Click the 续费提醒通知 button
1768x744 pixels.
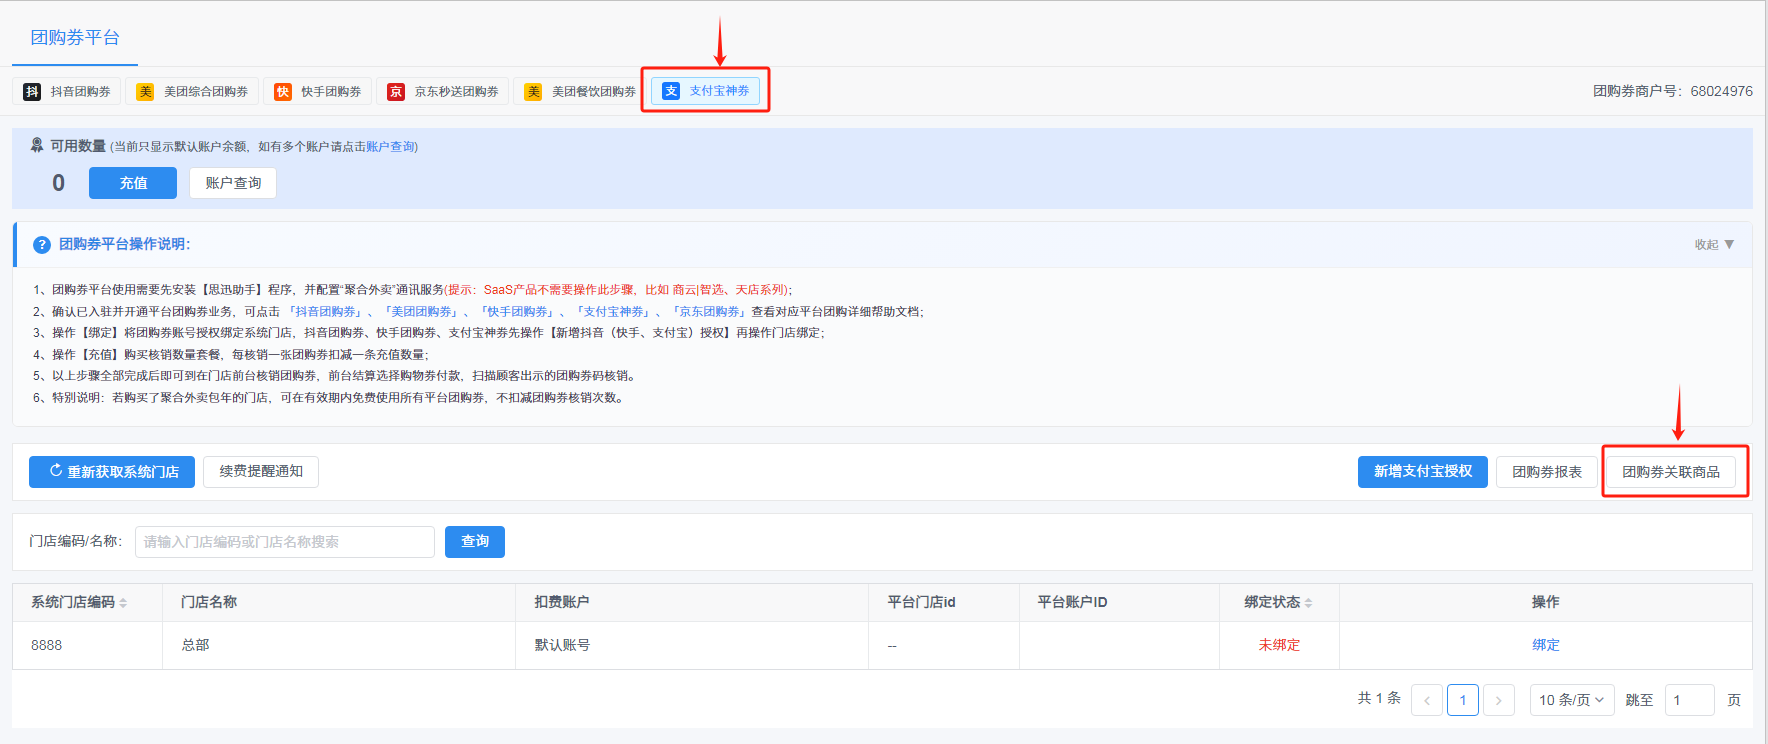point(261,471)
